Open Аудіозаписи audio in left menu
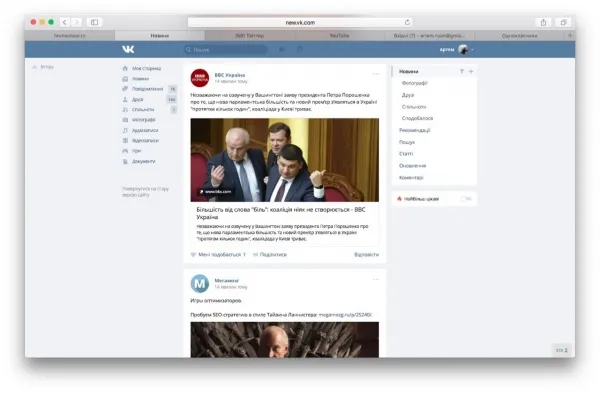600x393 pixels. click(140, 130)
